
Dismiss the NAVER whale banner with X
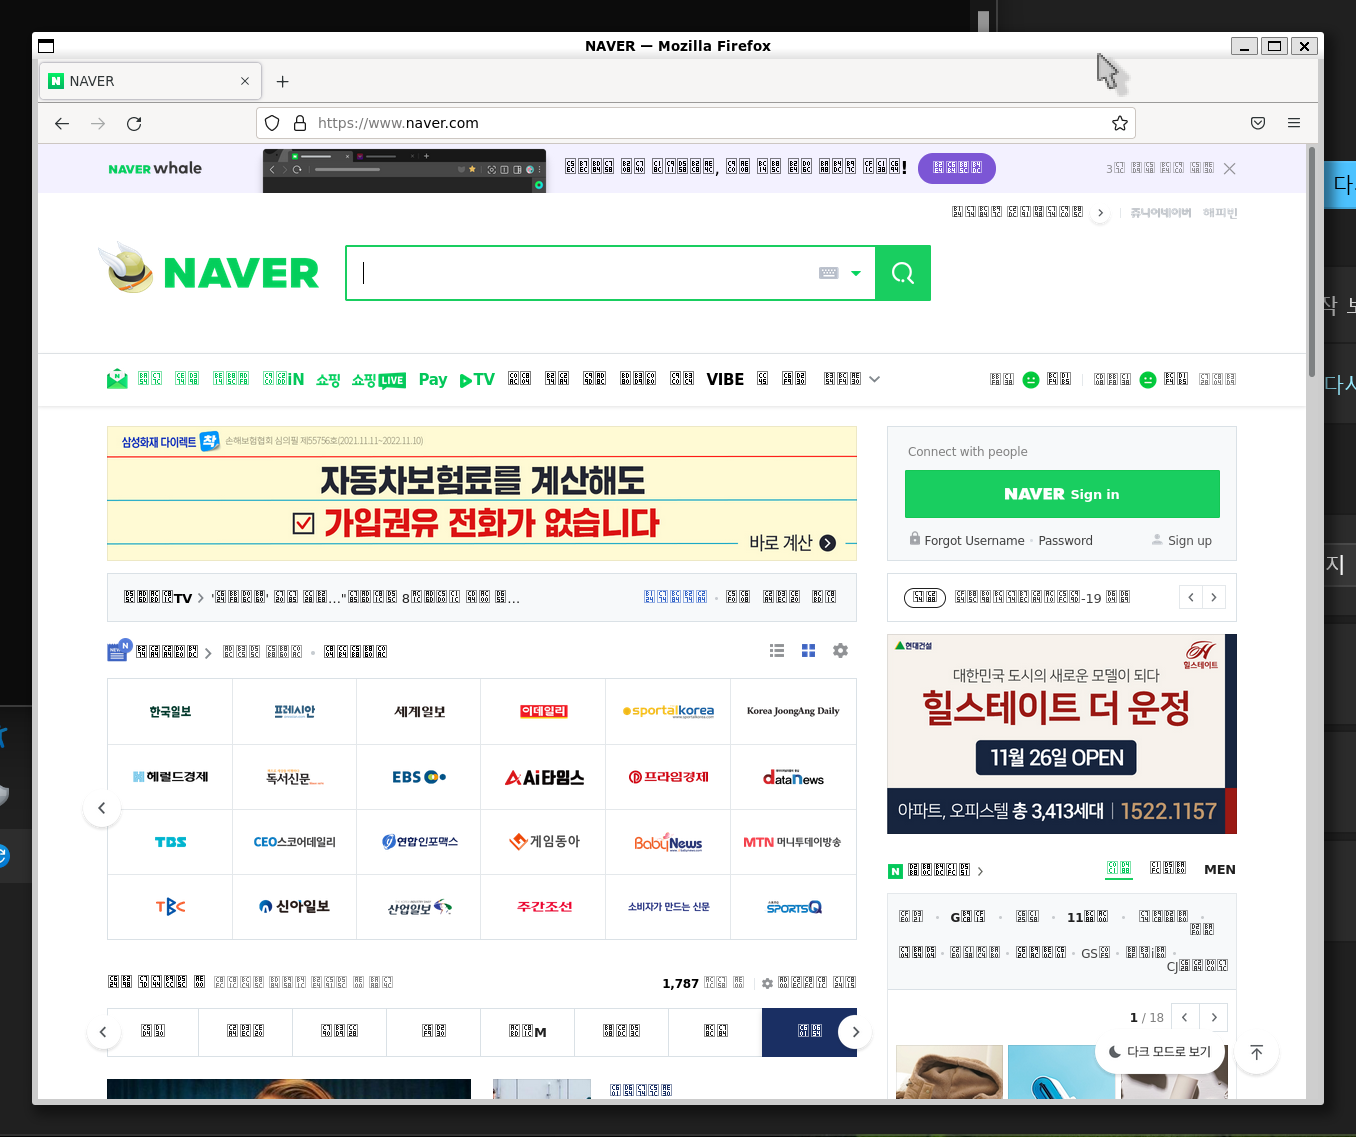click(x=1230, y=168)
